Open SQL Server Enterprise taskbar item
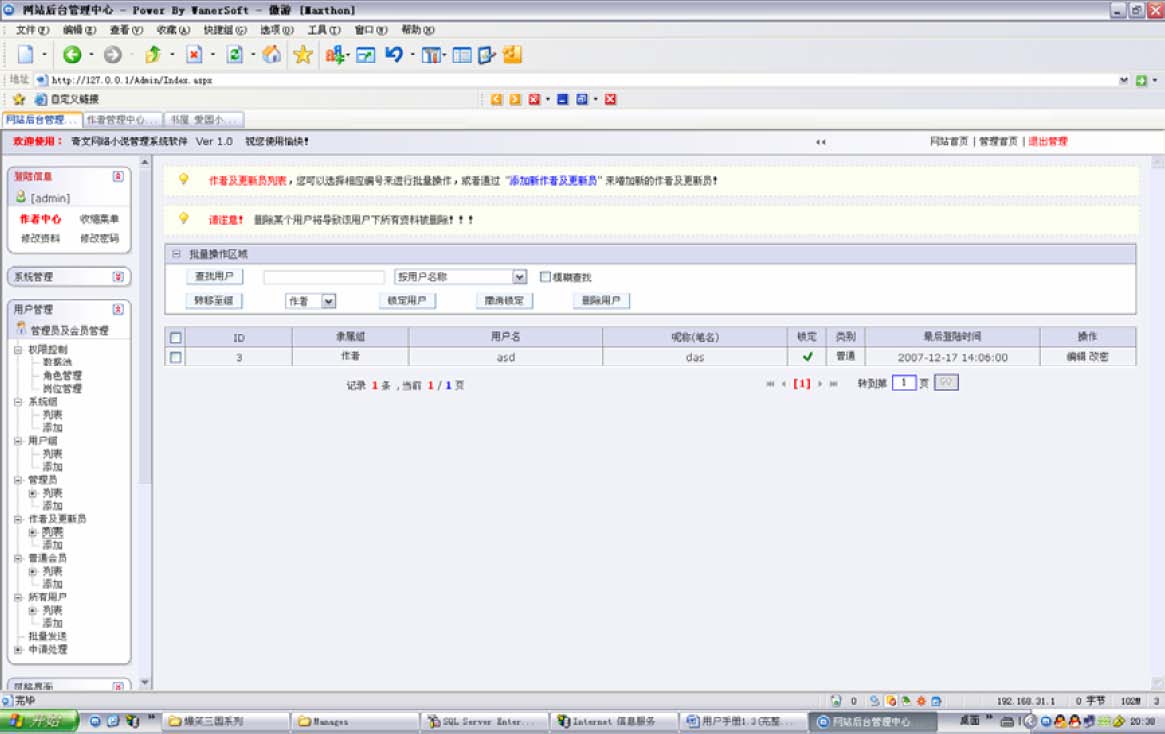1165x734 pixels. click(484, 721)
